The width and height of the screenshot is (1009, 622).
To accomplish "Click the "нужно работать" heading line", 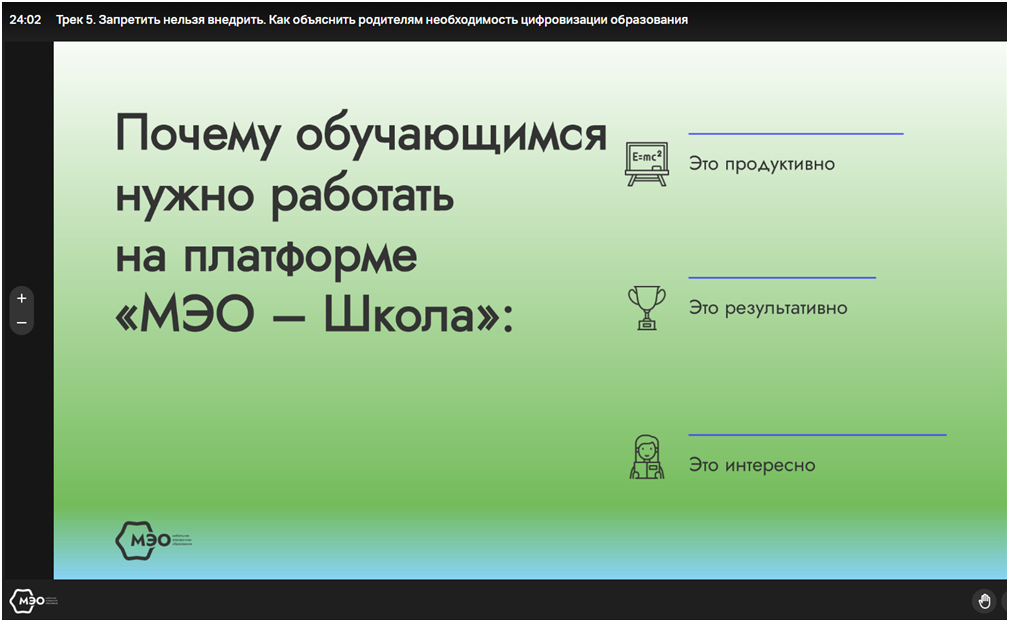I will point(285,196).
